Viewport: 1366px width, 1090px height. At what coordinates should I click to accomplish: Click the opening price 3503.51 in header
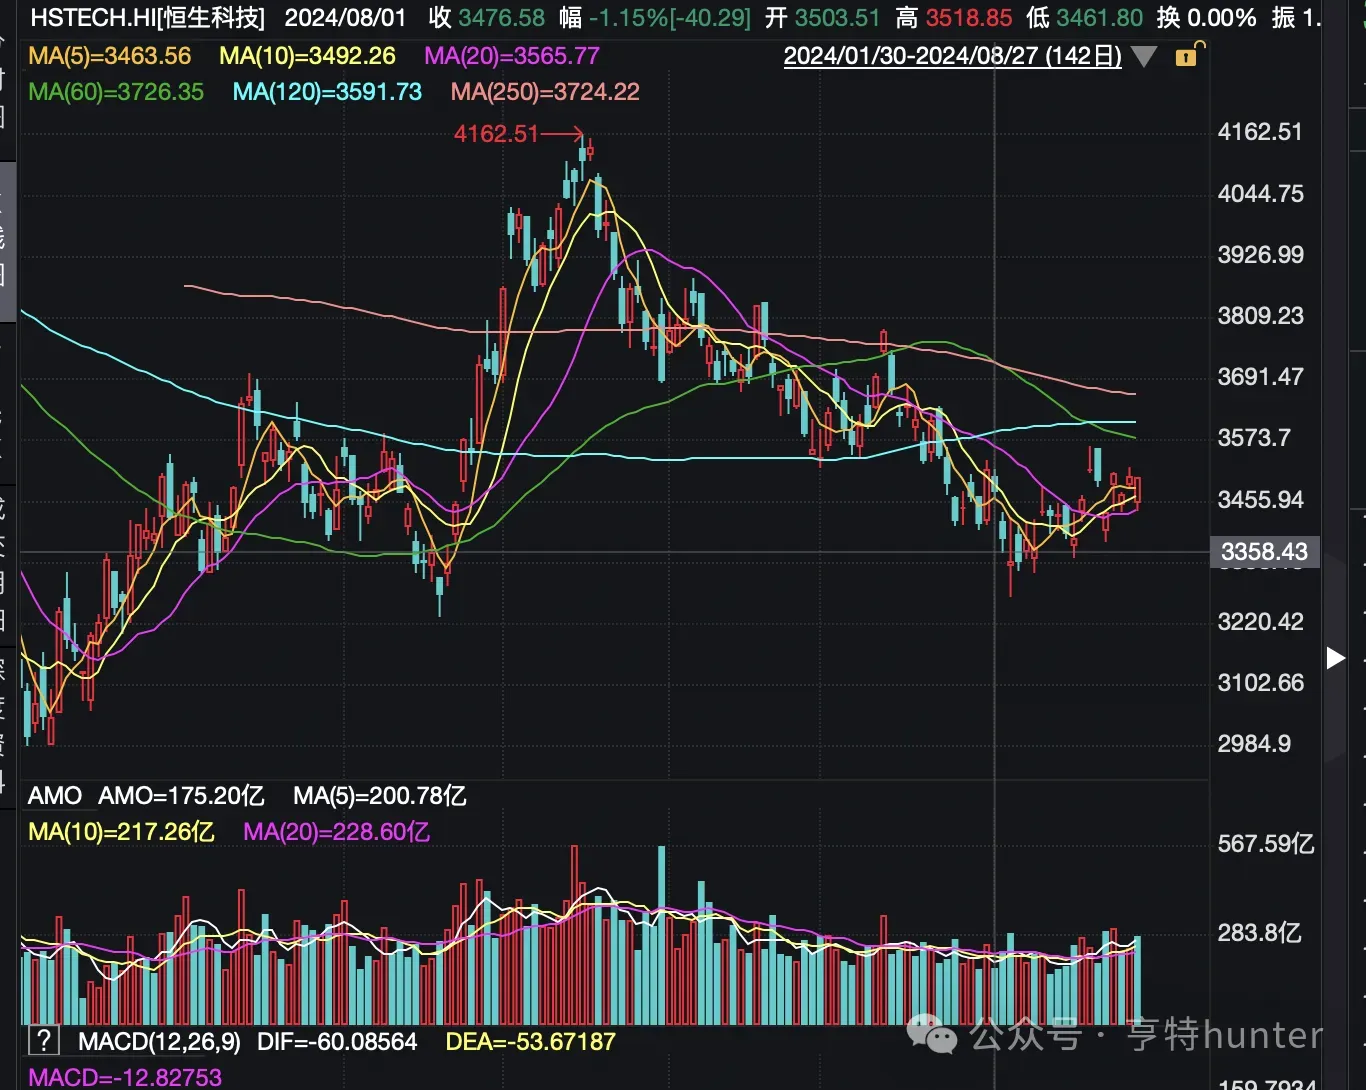click(x=837, y=18)
